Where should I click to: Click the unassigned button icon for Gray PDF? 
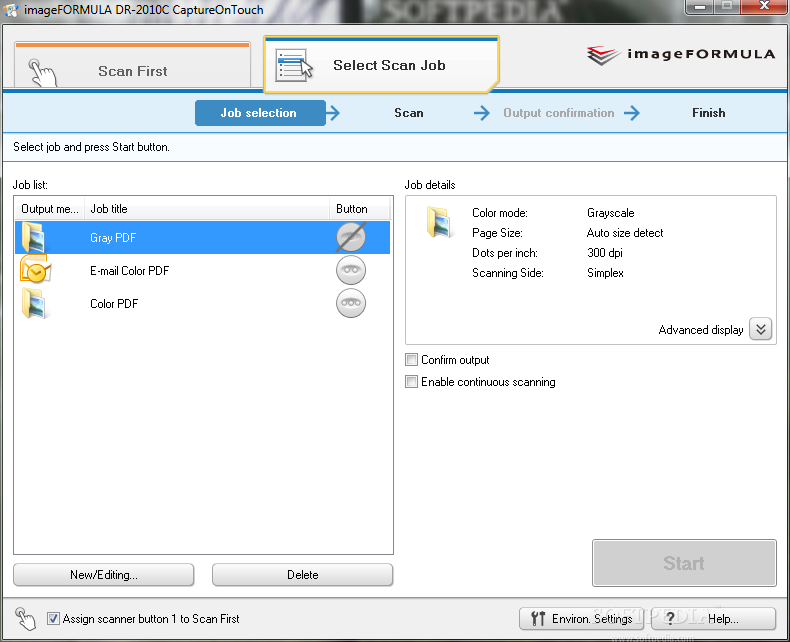click(351, 237)
